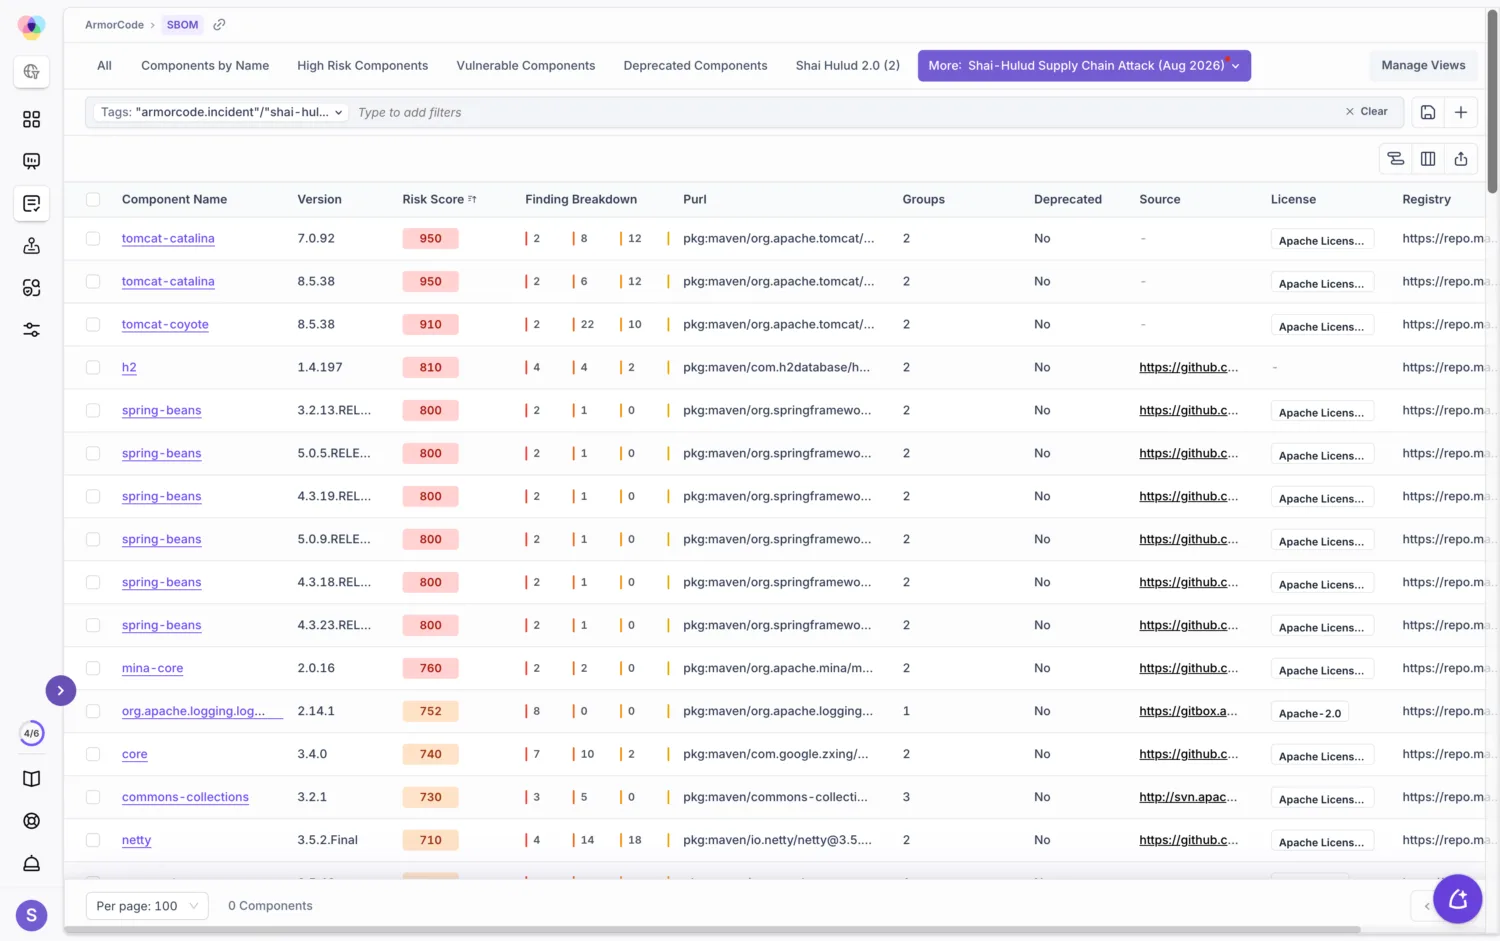Open the dashboard grid icon in sidebar
Viewport: 1500px width, 941px height.
pyautogui.click(x=31, y=119)
